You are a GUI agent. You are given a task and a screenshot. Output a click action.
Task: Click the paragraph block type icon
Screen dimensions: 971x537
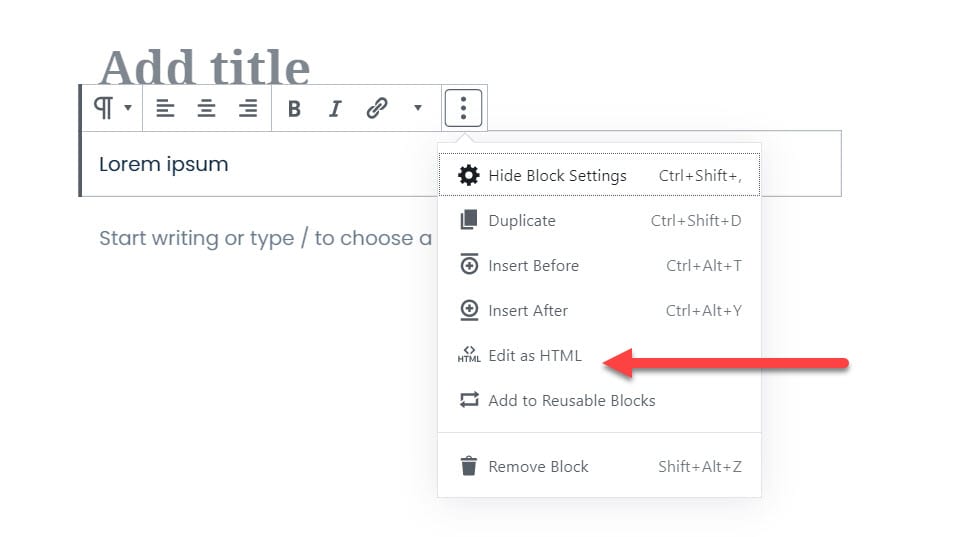pos(103,108)
